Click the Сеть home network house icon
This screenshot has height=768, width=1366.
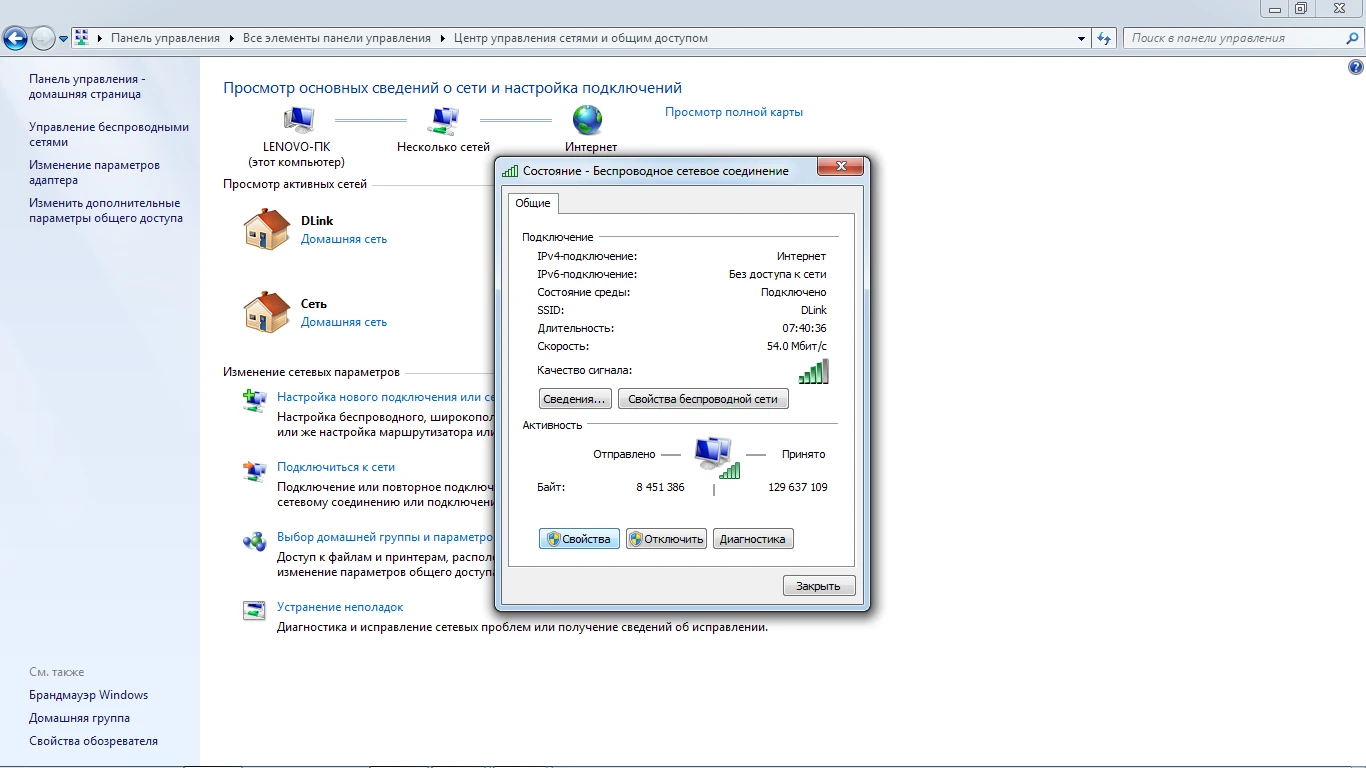click(264, 311)
